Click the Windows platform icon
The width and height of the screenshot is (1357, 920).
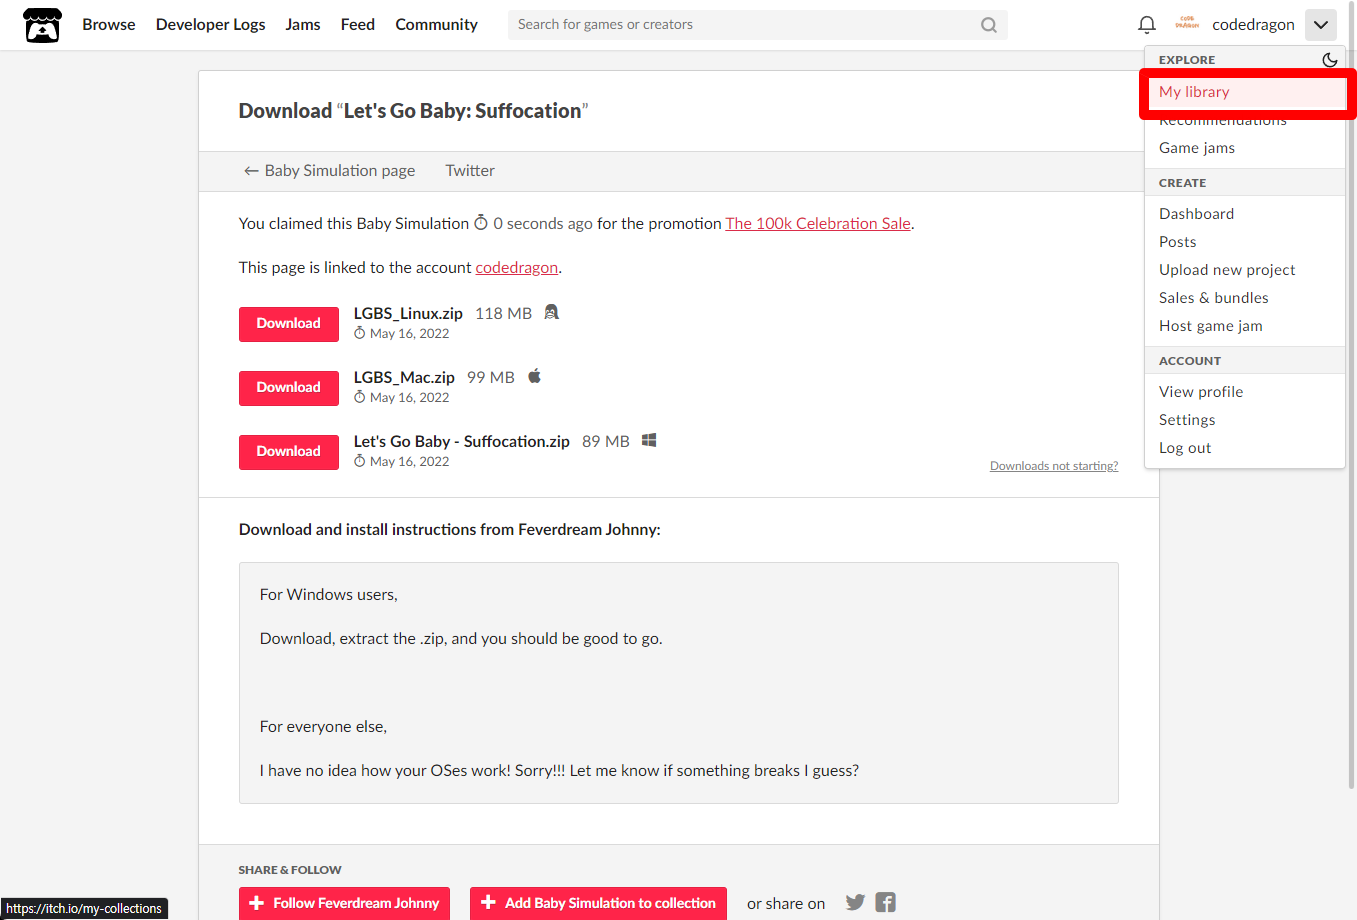(649, 440)
